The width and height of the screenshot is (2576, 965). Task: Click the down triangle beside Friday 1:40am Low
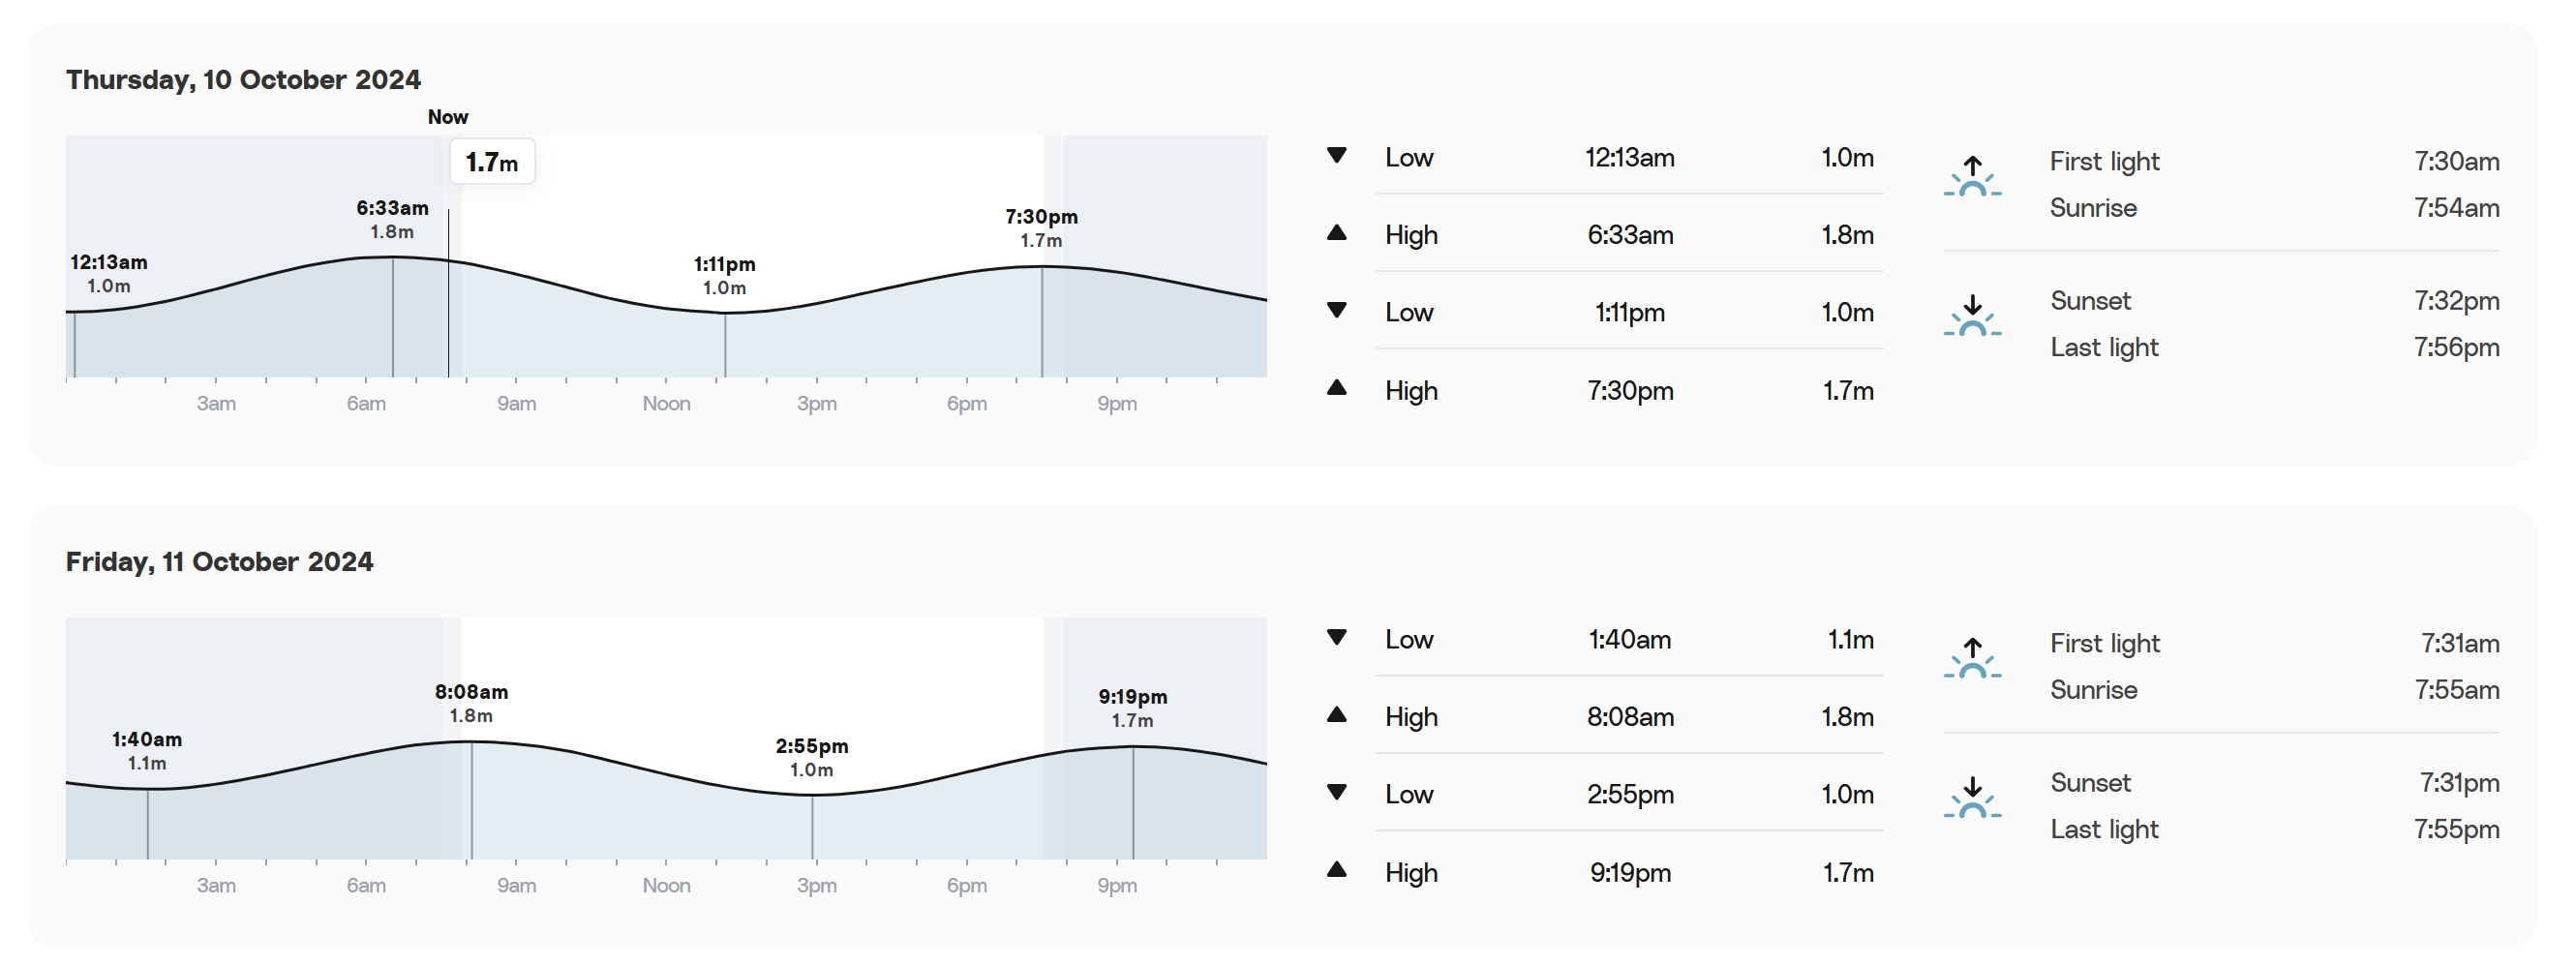coord(1336,638)
